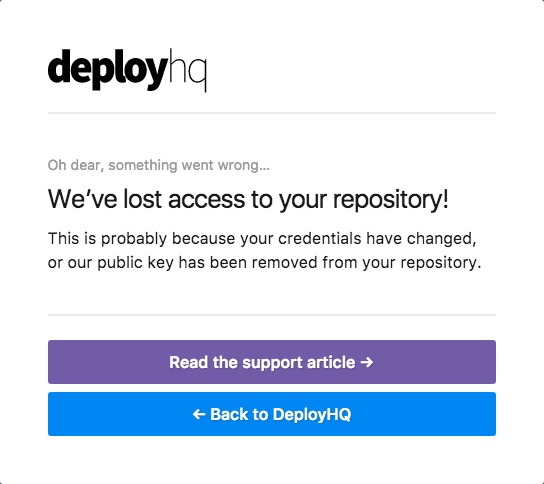Click the right arrow in the purple button

367,362
